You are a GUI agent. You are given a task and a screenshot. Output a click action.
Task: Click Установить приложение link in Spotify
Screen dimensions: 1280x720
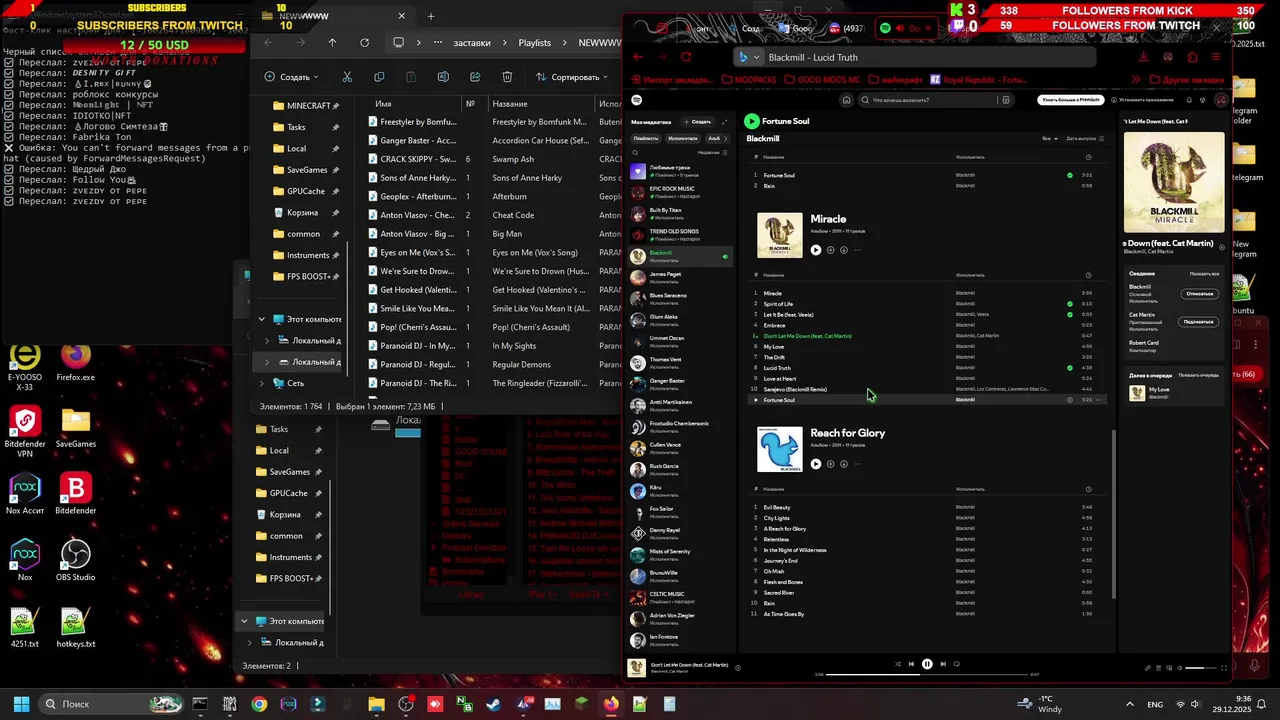click(1144, 100)
